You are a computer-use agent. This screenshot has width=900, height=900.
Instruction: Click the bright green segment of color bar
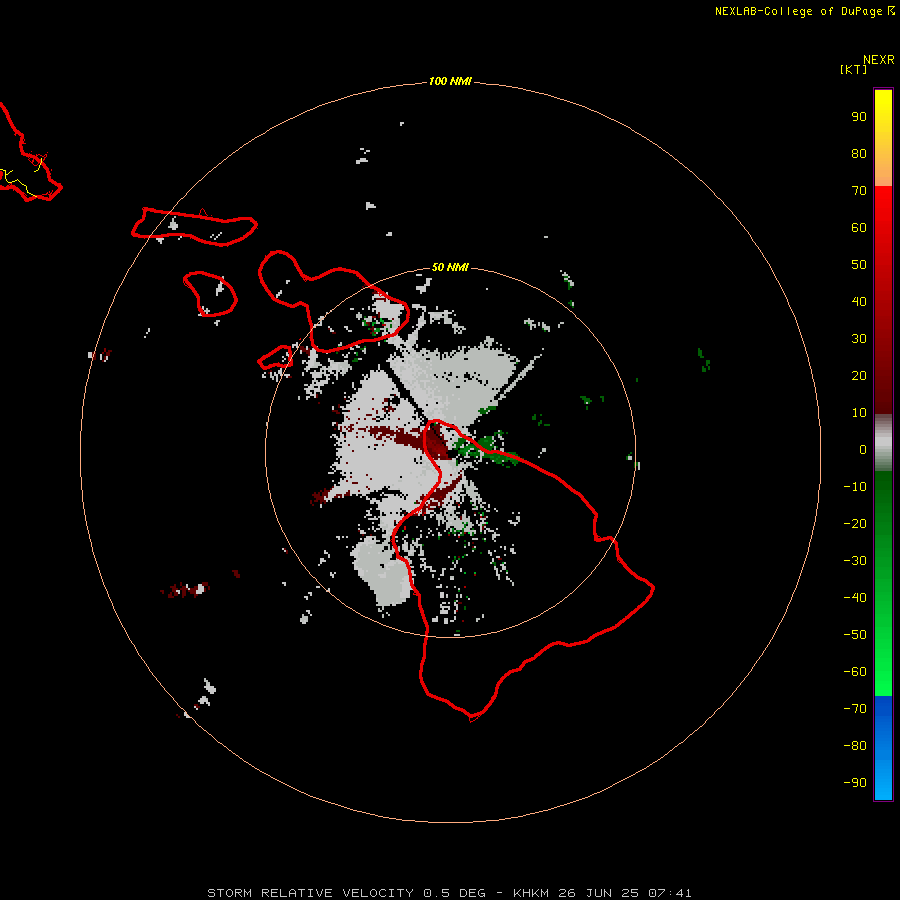click(x=883, y=583)
